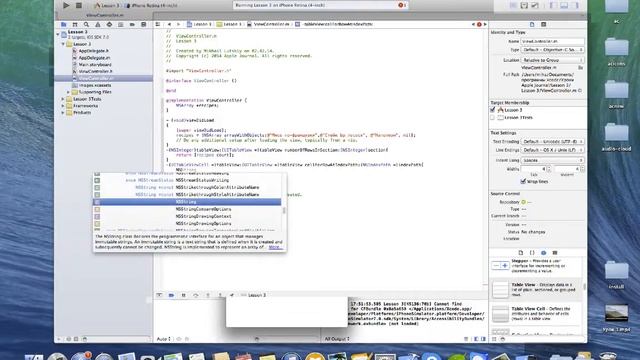Show only the console in debug area
The image size is (640, 360).
coord(483,339)
